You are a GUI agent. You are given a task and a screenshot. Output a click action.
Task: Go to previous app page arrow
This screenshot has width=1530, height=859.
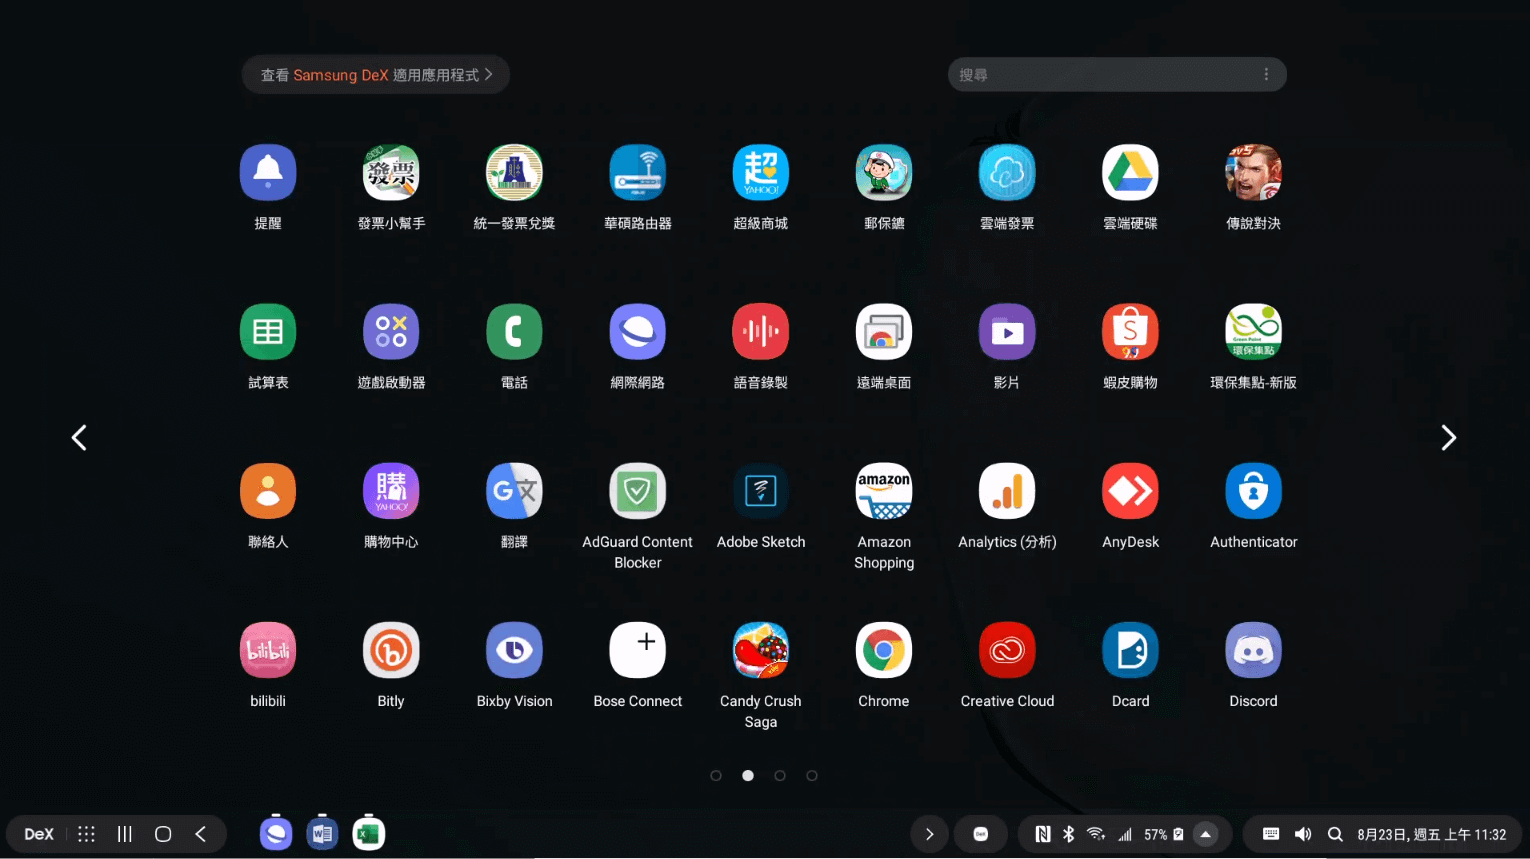click(x=79, y=438)
